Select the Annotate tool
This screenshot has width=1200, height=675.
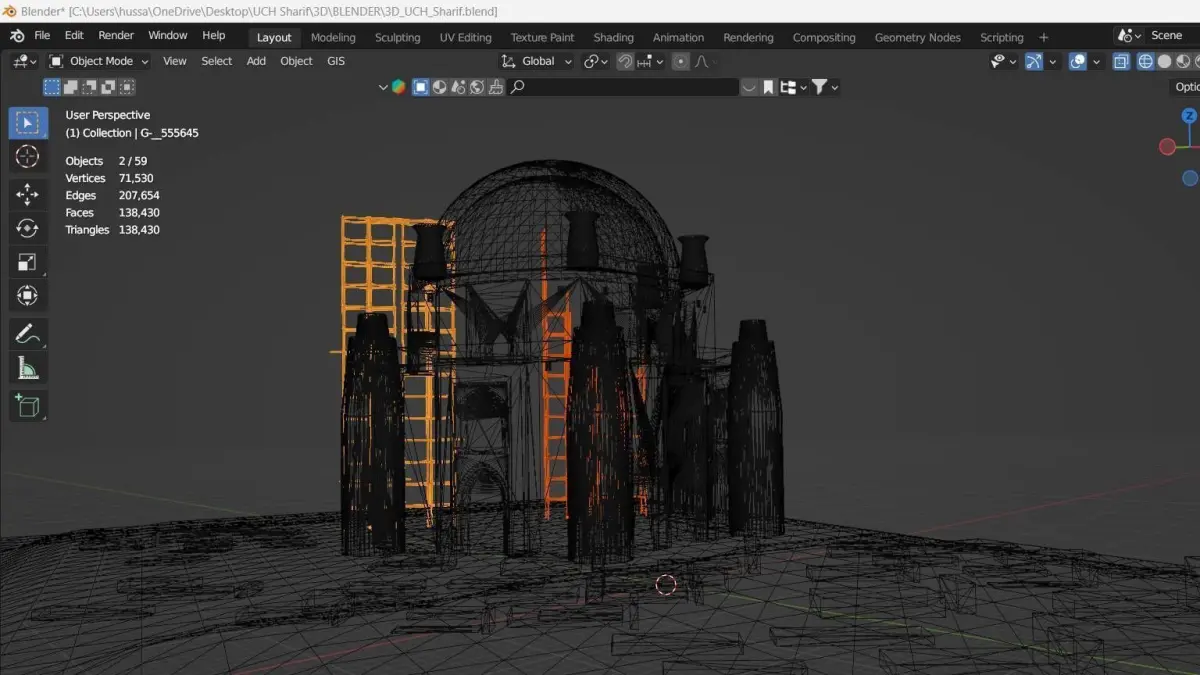(27, 334)
